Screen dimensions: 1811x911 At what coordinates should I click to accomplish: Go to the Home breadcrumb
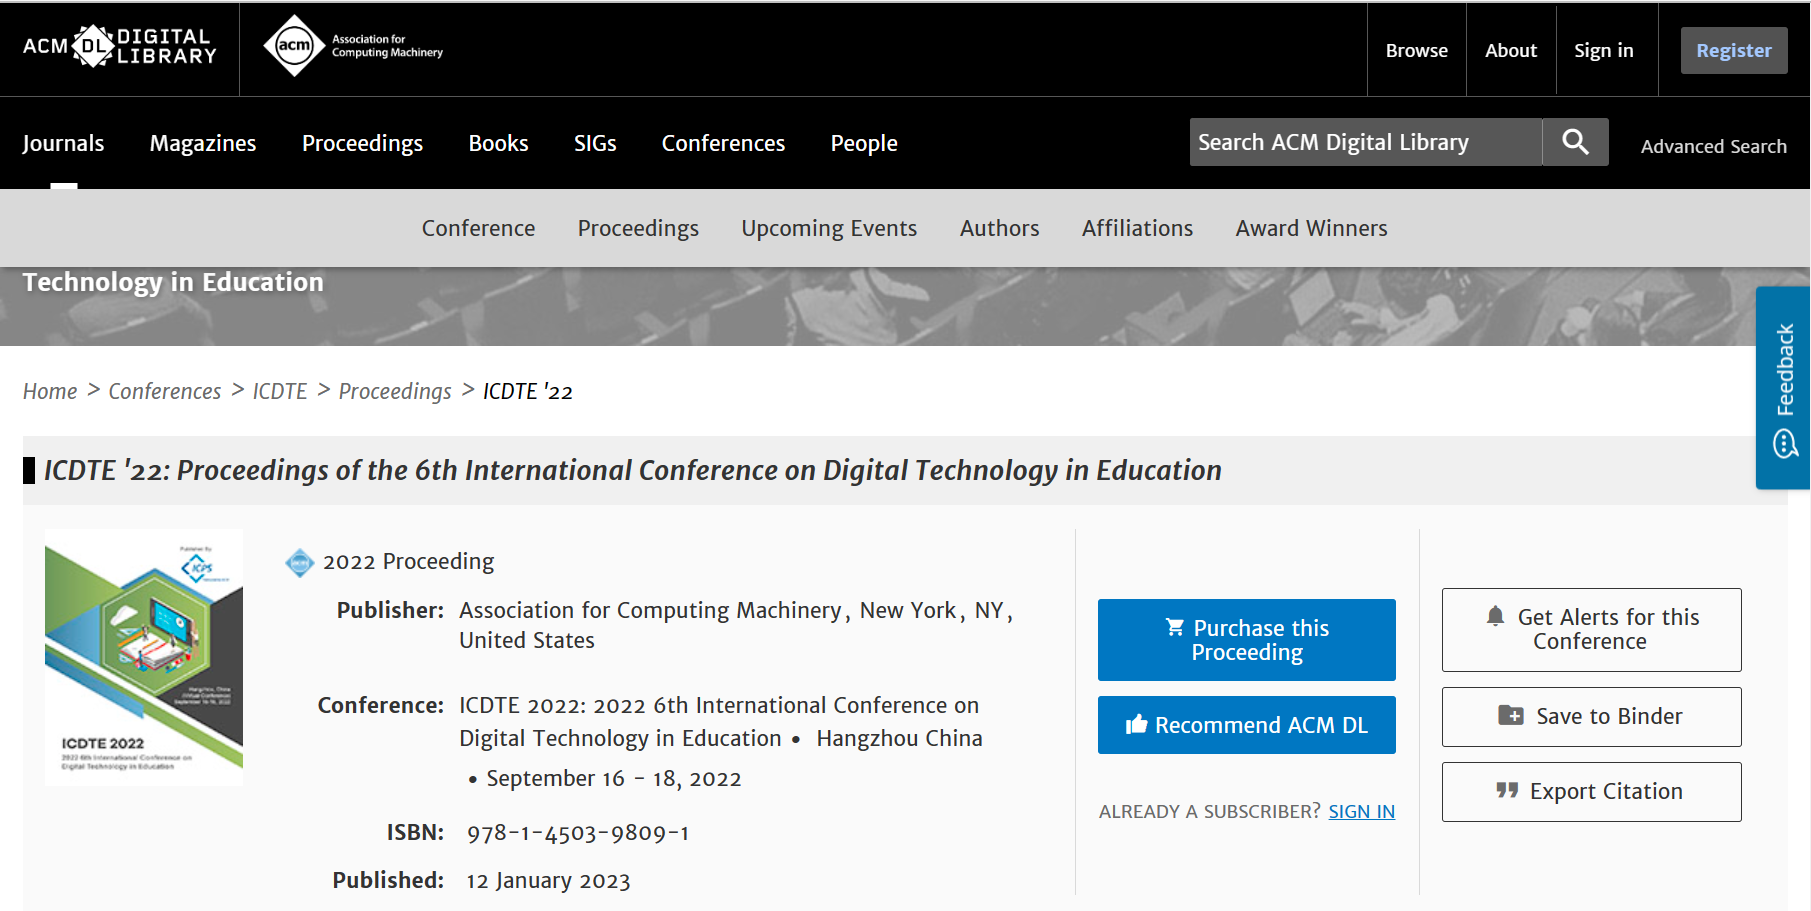(50, 391)
